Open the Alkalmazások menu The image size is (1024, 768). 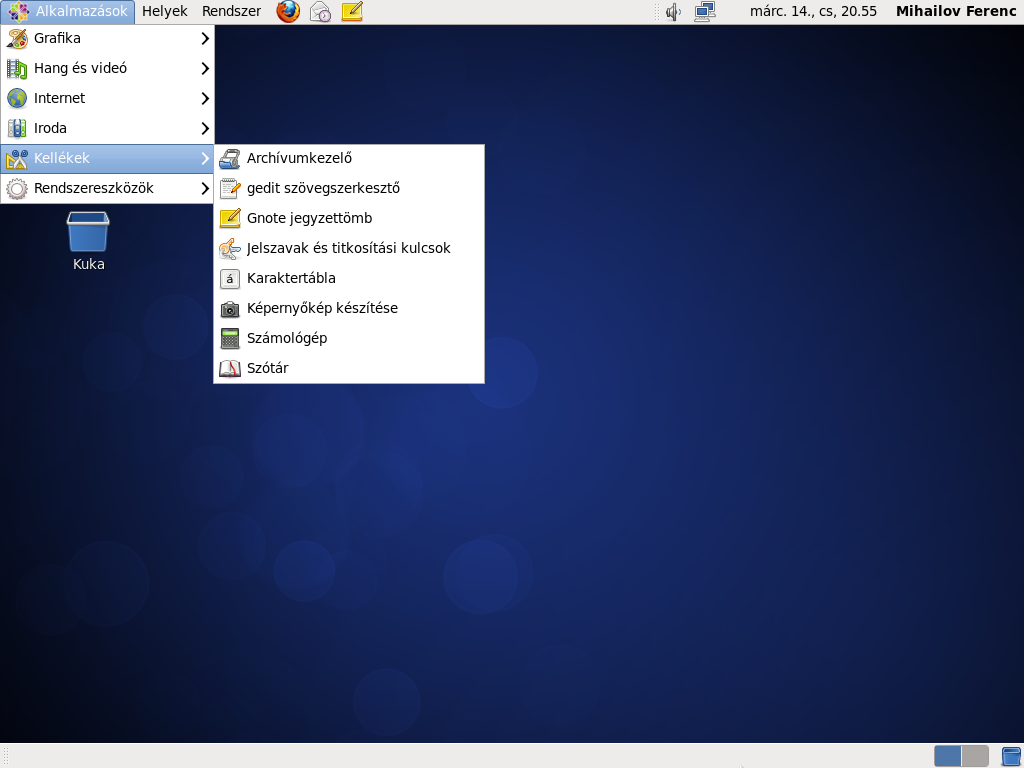tap(68, 12)
